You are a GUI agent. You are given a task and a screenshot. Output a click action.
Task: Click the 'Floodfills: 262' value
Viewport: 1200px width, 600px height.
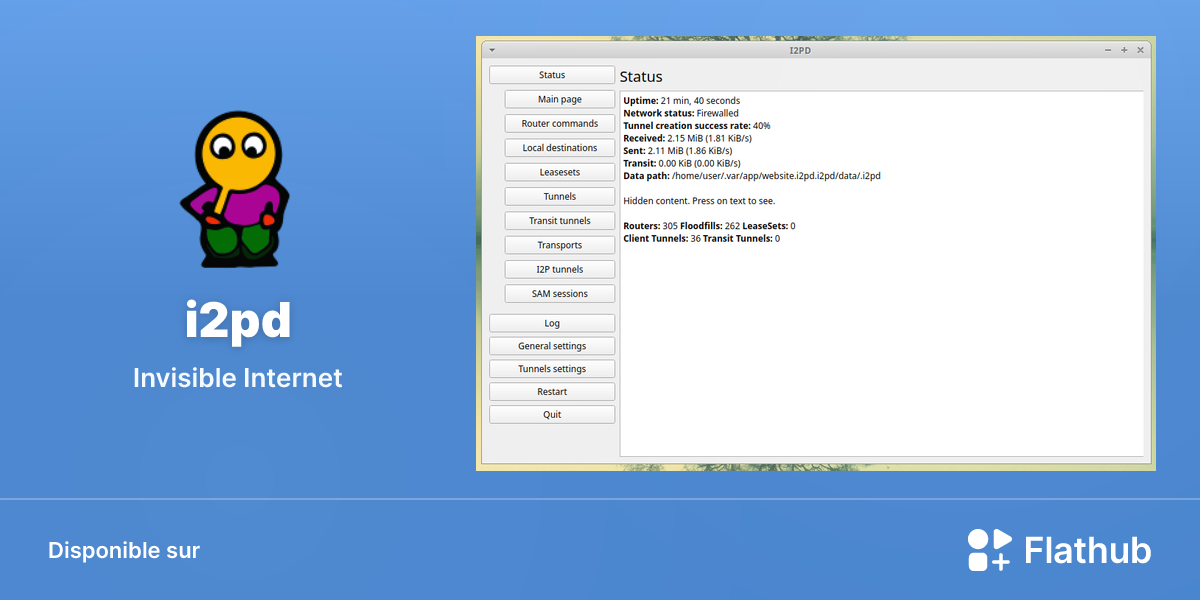(x=710, y=226)
